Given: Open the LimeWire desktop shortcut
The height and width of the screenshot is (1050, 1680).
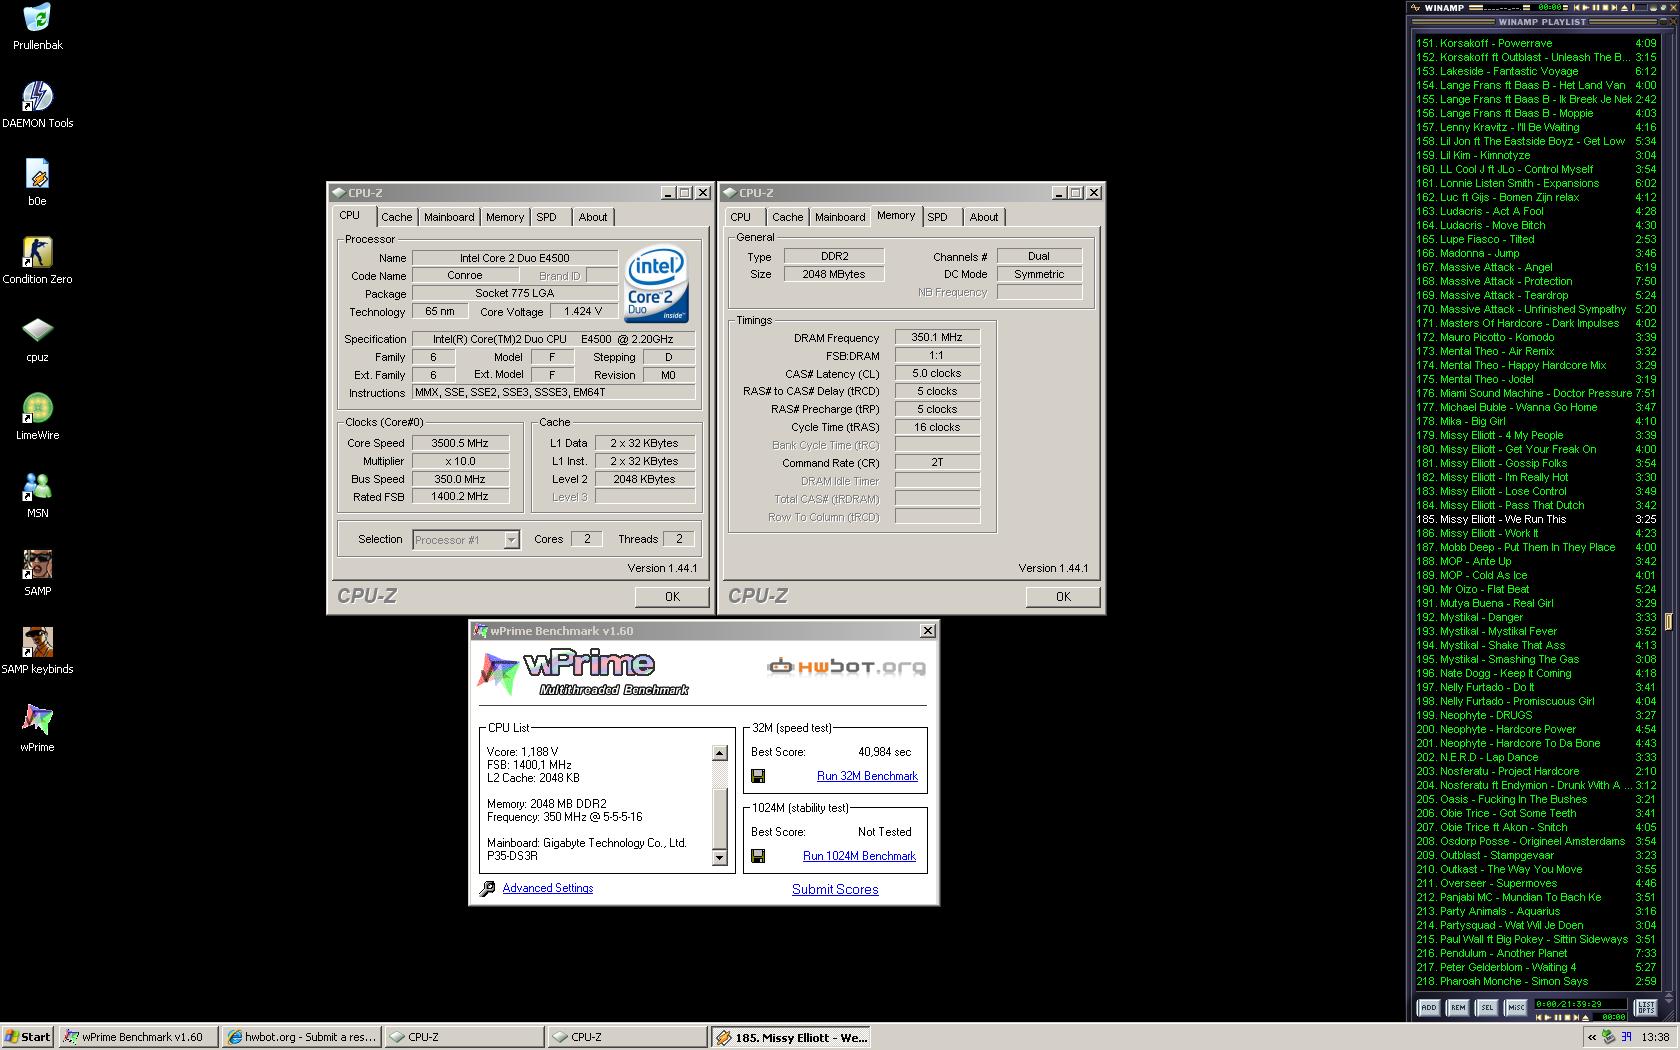Looking at the screenshot, I should coord(37,408).
